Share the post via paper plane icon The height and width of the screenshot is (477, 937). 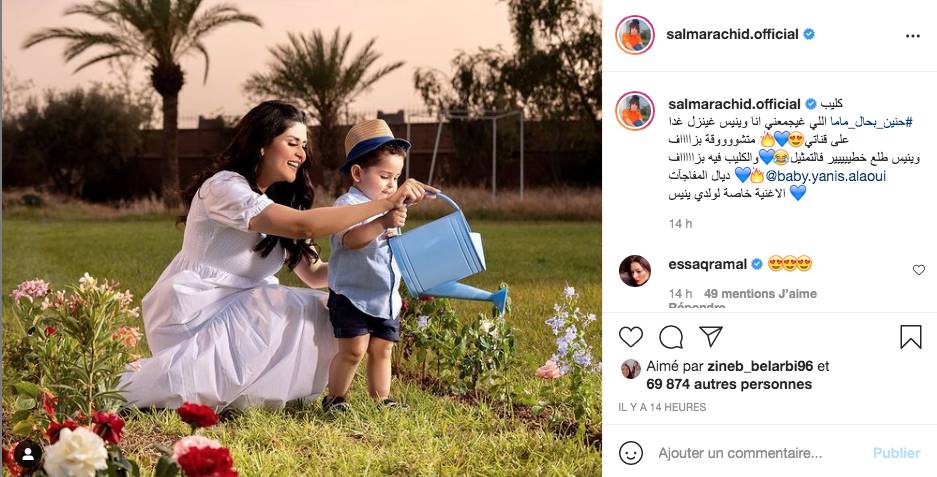click(711, 337)
